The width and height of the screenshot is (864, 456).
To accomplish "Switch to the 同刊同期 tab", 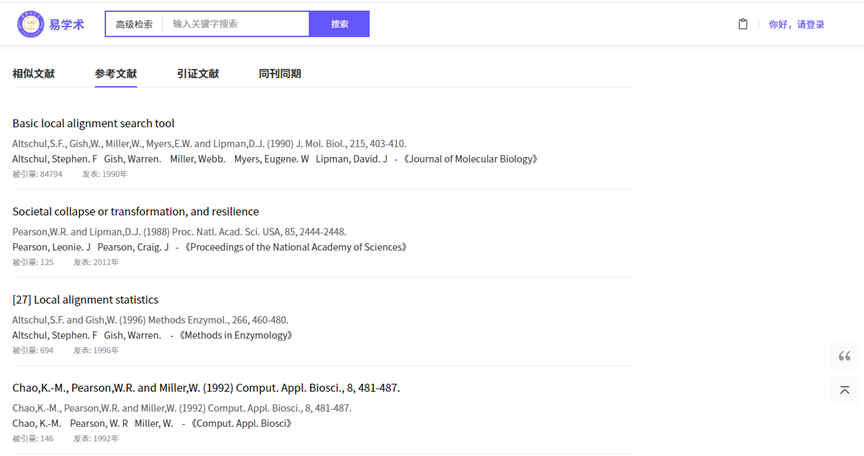I will tap(280, 74).
